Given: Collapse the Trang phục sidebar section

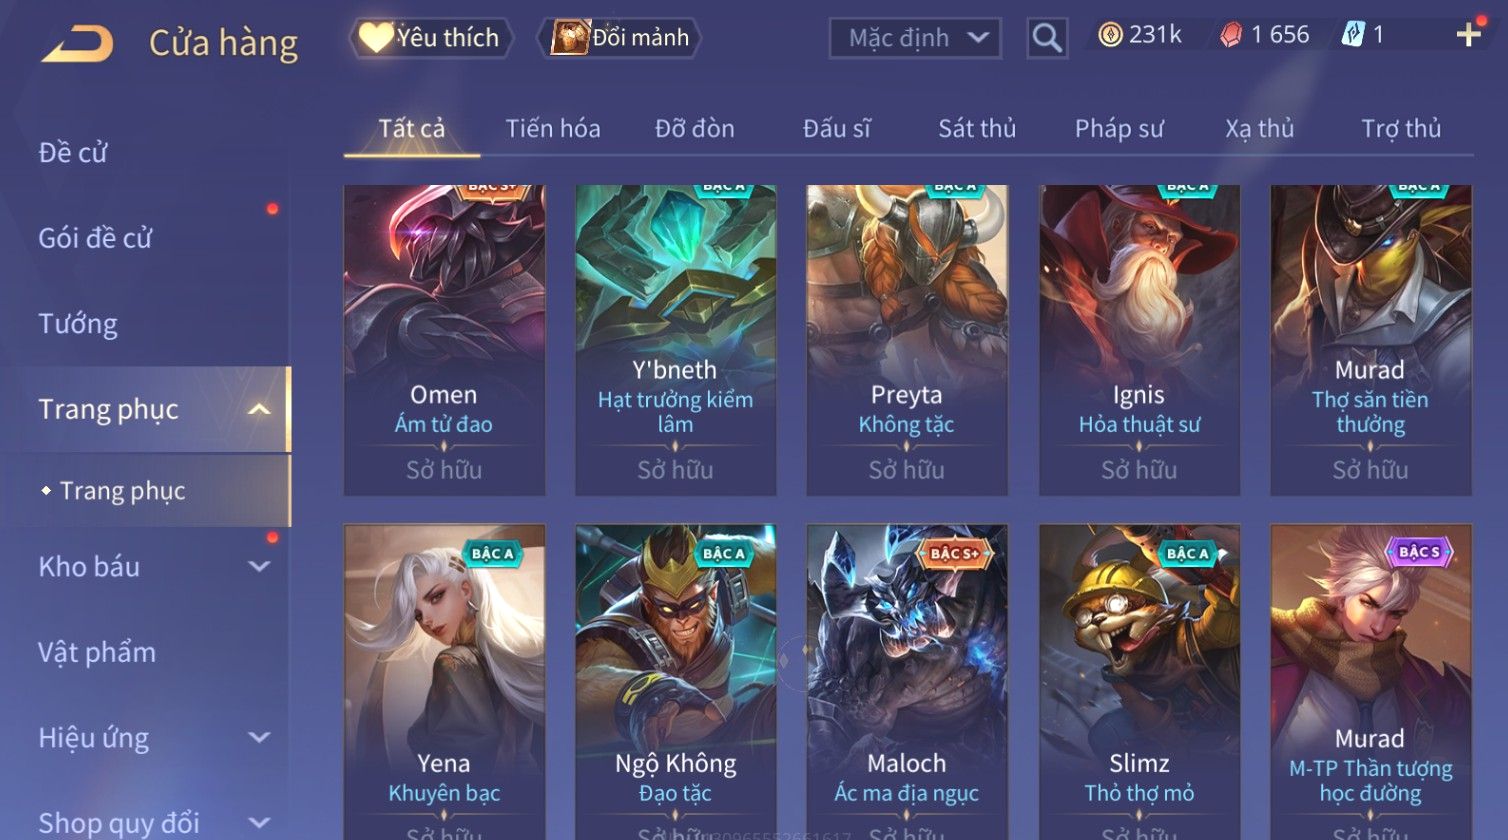Looking at the screenshot, I should point(259,409).
